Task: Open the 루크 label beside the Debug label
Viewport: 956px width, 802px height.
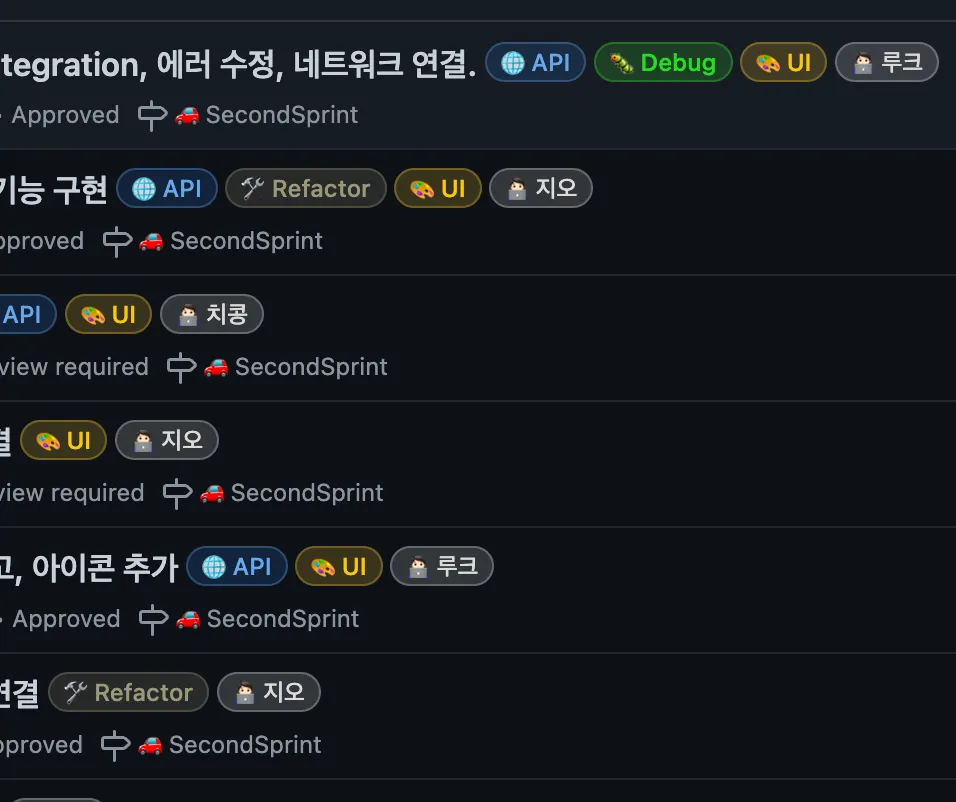Action: click(887, 63)
